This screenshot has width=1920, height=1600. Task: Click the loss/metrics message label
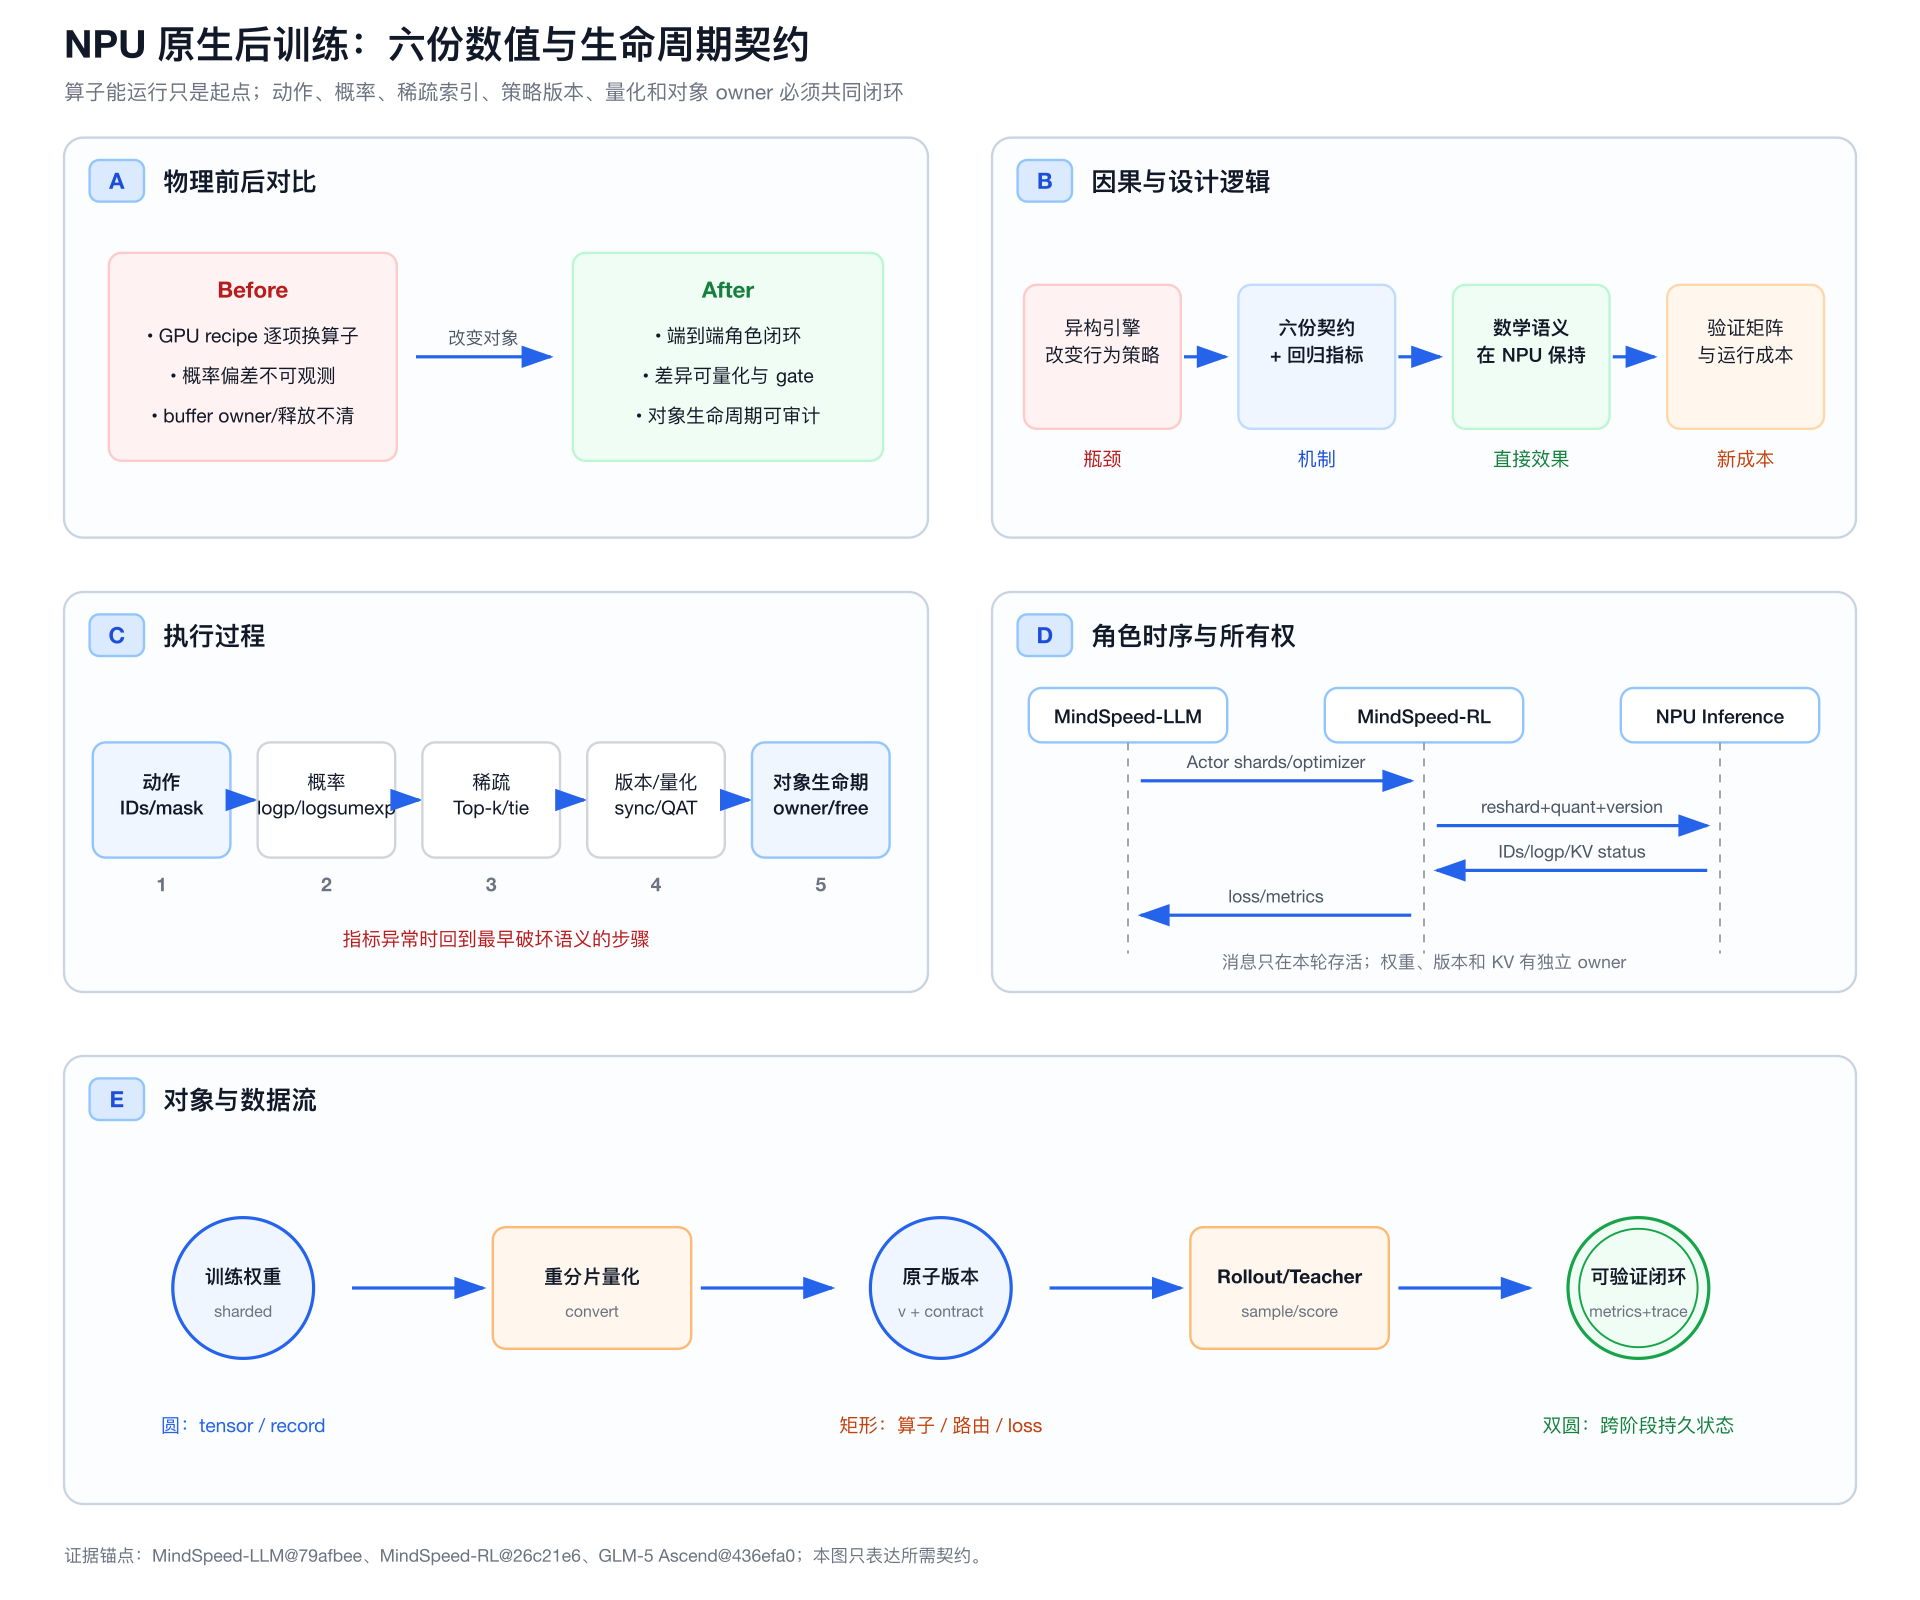click(1276, 897)
